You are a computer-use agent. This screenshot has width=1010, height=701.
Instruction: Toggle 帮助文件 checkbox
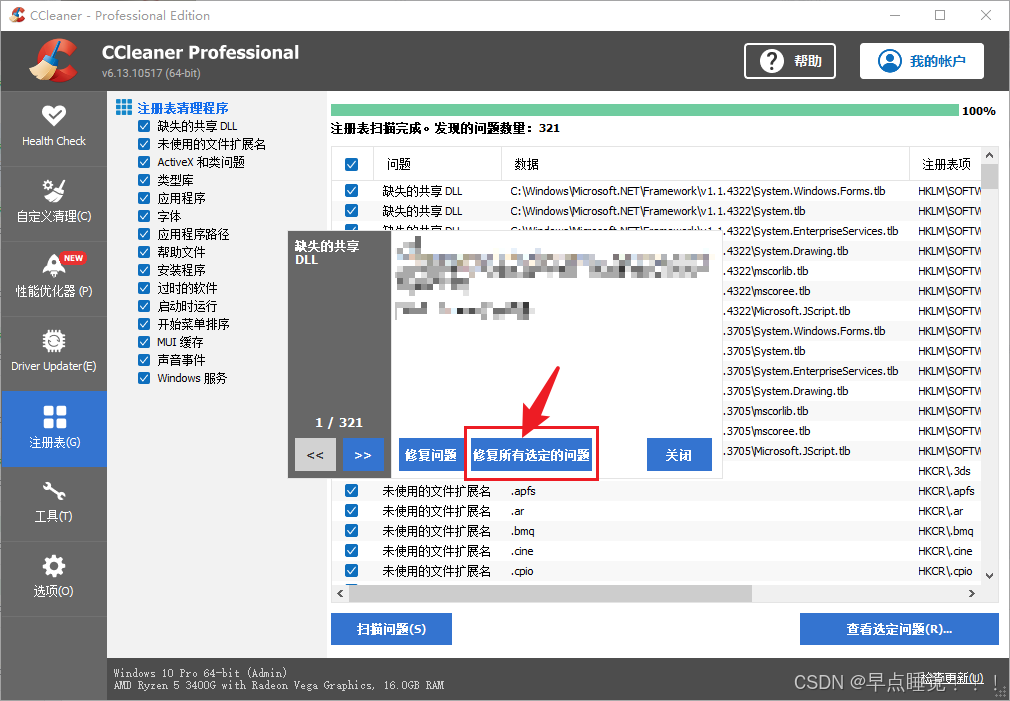(144, 252)
